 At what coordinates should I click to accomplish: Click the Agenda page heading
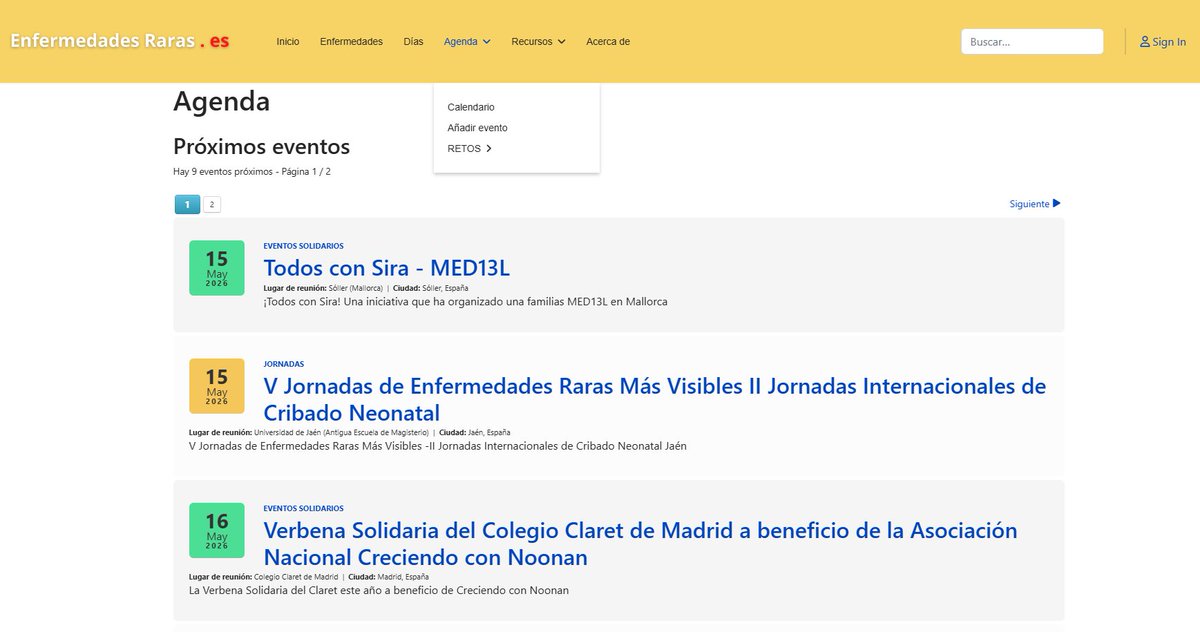click(x=221, y=102)
